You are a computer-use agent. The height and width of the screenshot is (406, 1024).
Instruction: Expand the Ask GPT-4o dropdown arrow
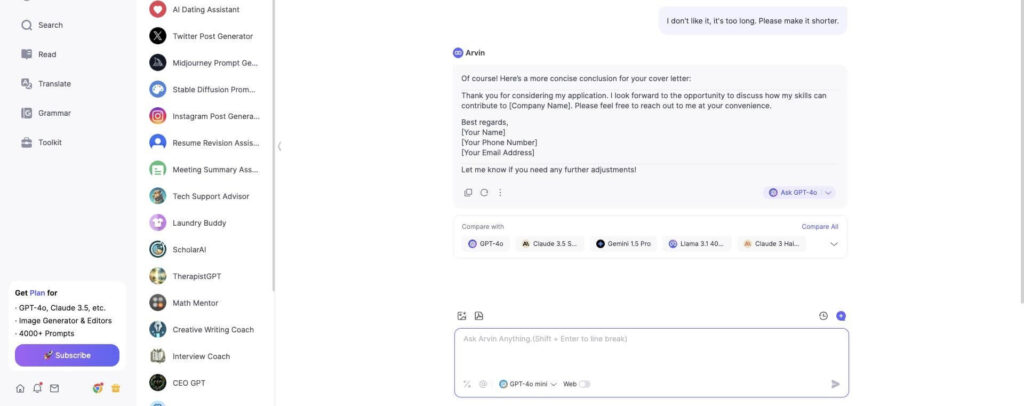coord(828,193)
